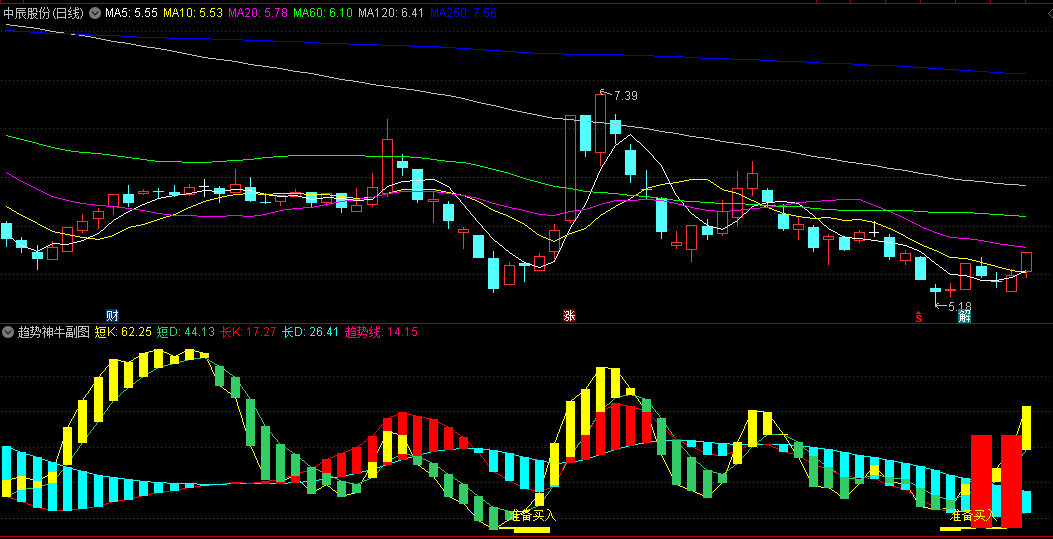Select the MA10: 5.53 indicator label
The height and width of the screenshot is (539, 1053).
pyautogui.click(x=193, y=12)
